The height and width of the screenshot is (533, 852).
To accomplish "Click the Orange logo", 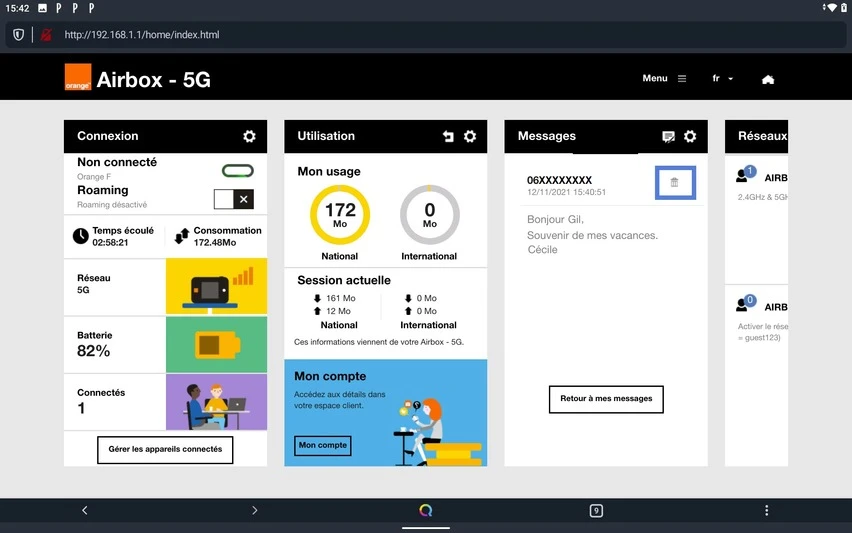I will [x=78, y=77].
